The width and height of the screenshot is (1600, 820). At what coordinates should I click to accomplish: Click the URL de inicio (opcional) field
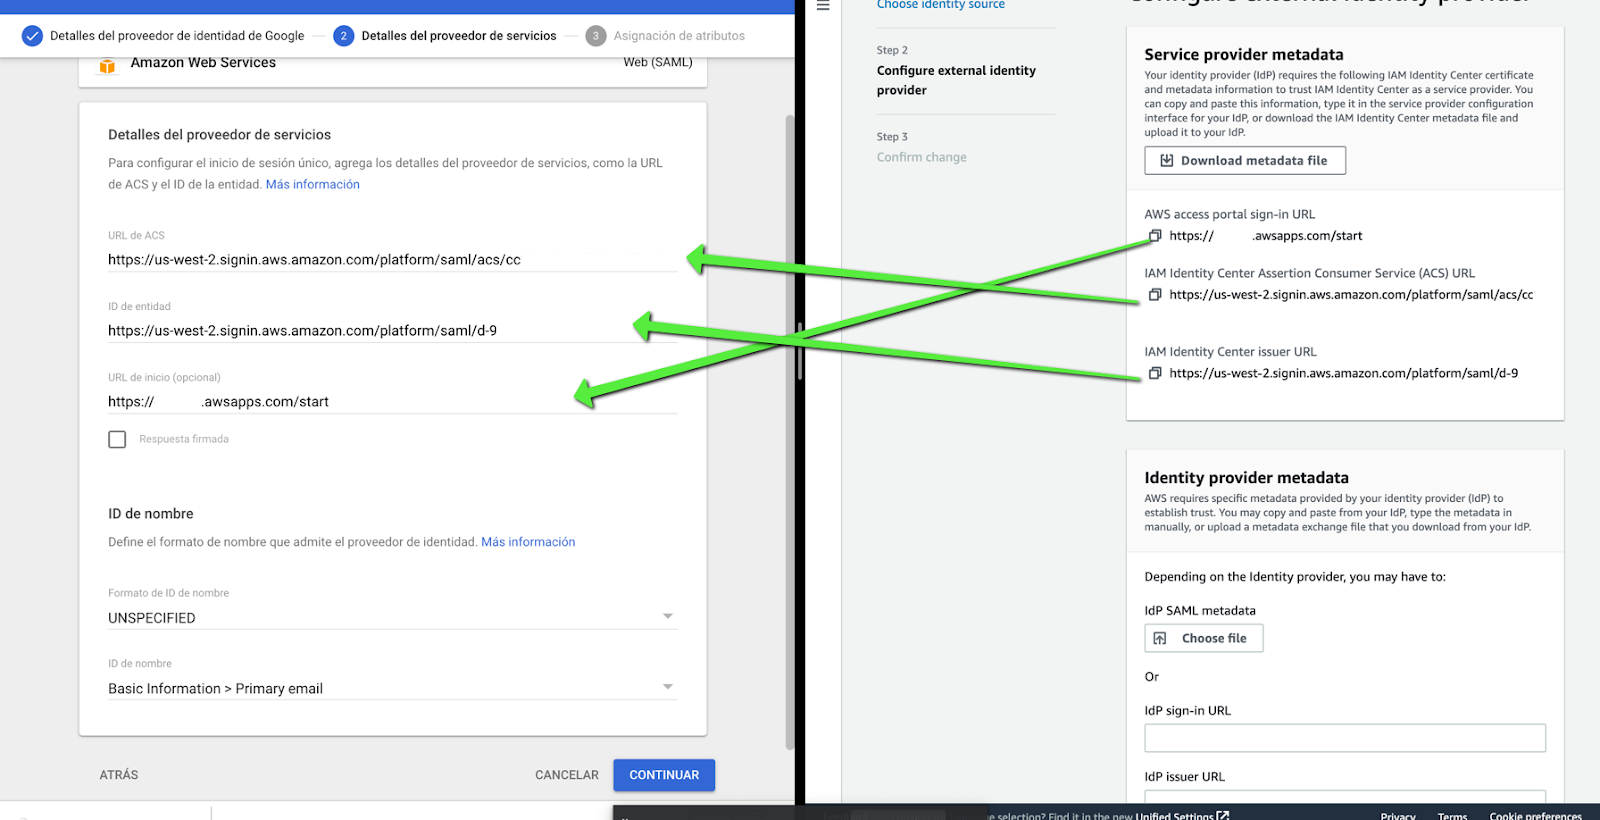tap(392, 402)
